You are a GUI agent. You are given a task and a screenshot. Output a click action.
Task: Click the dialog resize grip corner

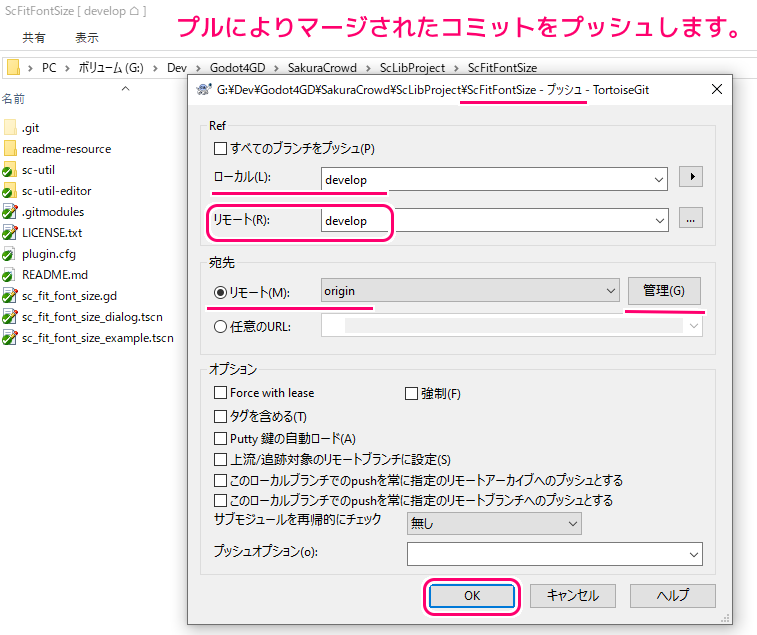click(x=725, y=618)
